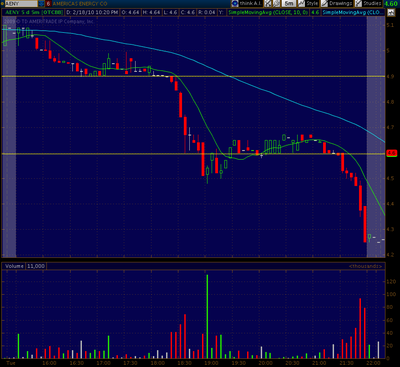400x367 pixels.
Task: Select the horizontal price line at 4.9
Action: tap(193, 76)
